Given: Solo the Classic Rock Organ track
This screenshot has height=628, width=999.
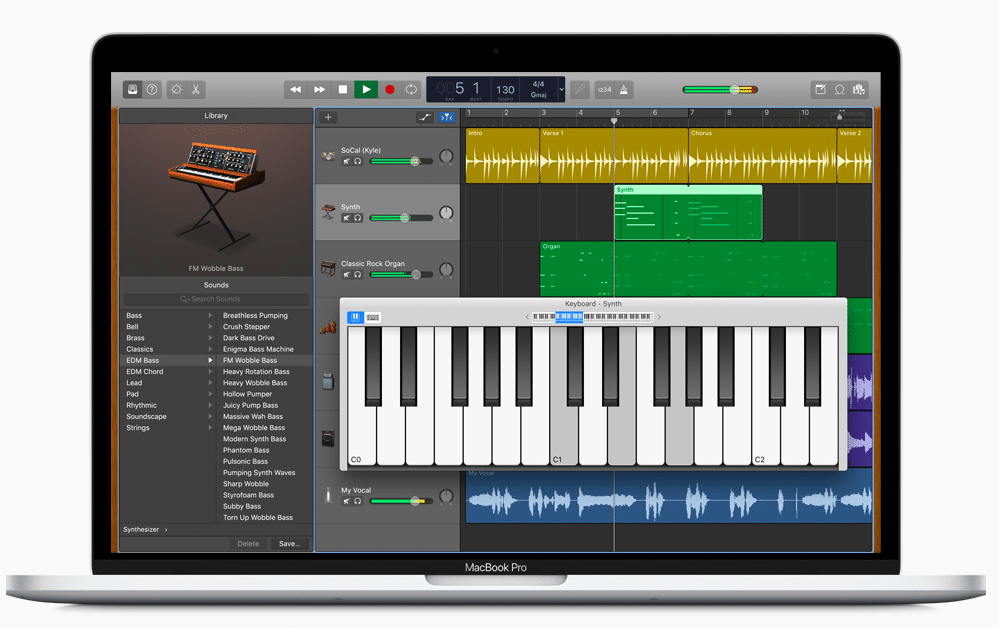Looking at the screenshot, I should point(357,275).
